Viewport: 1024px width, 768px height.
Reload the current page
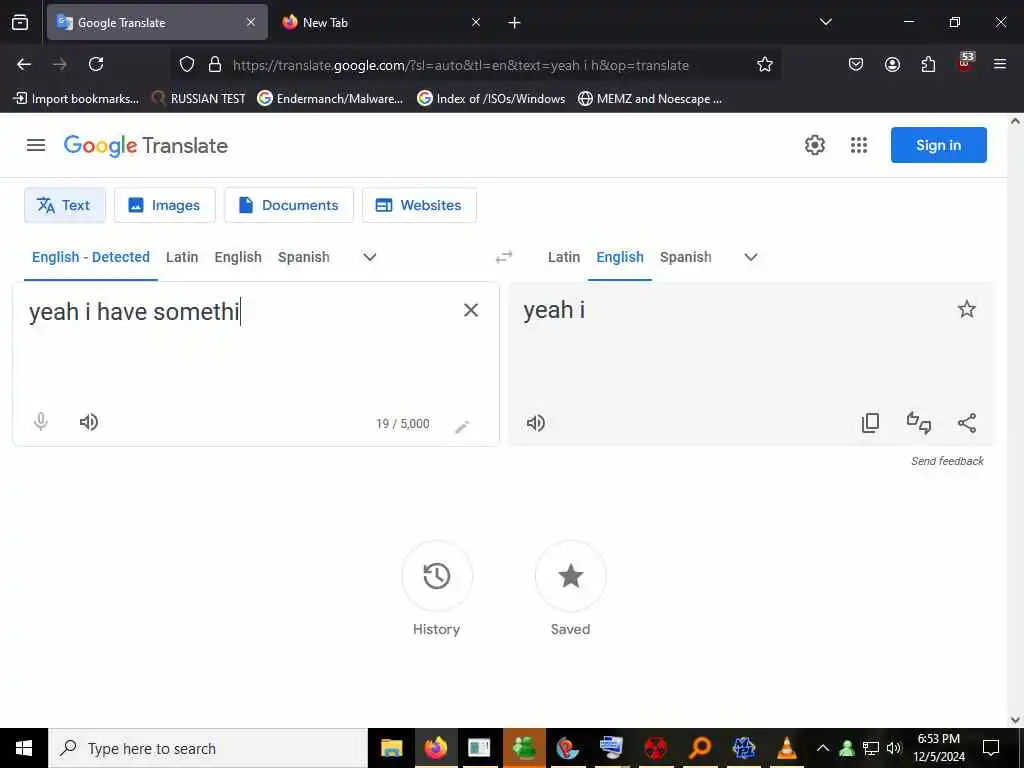96,64
